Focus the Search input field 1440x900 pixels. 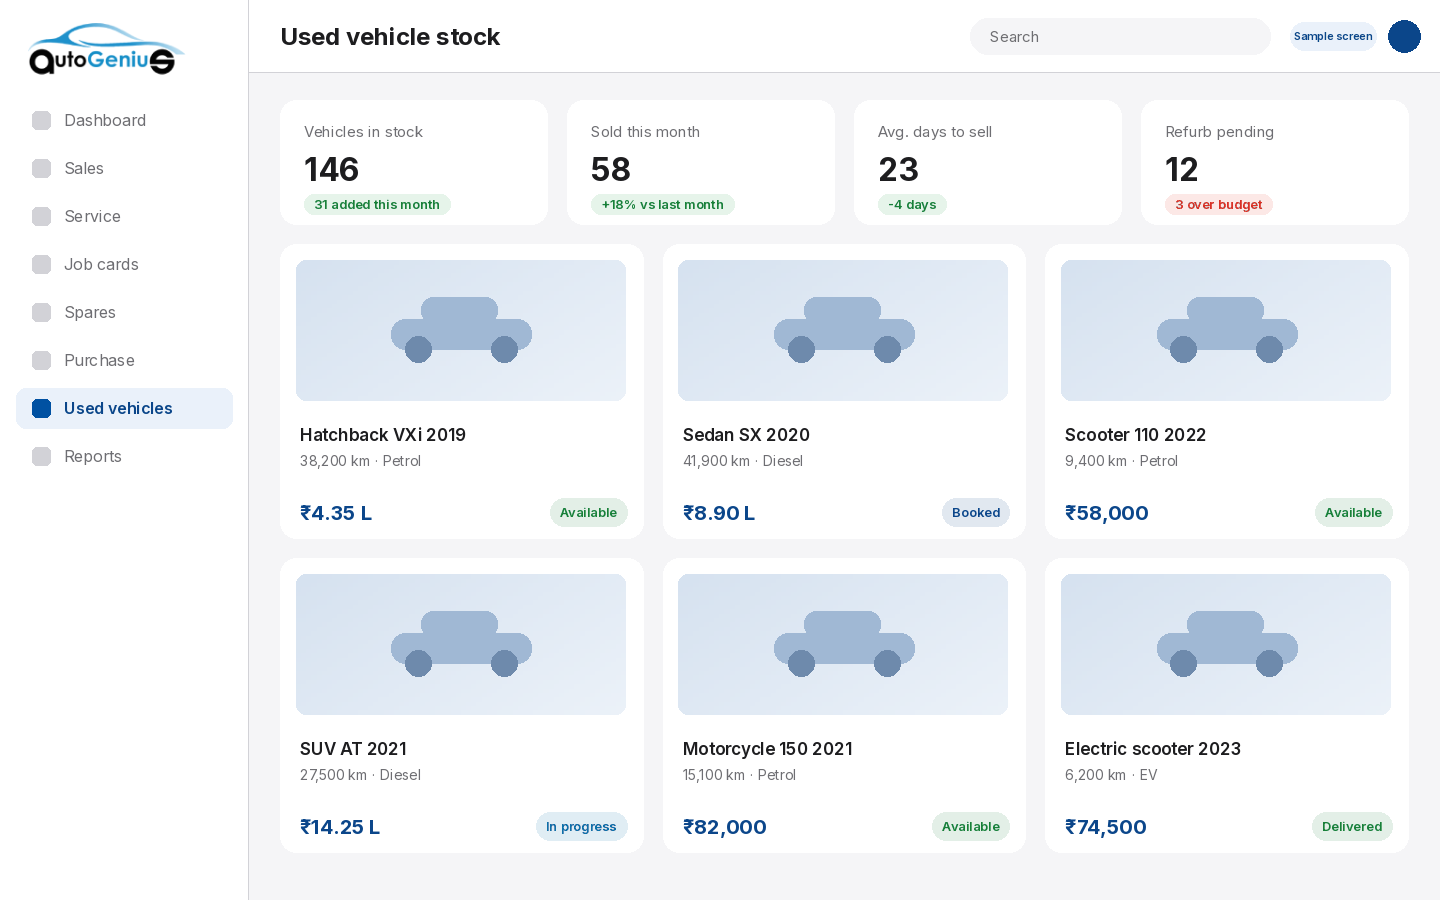(1120, 36)
